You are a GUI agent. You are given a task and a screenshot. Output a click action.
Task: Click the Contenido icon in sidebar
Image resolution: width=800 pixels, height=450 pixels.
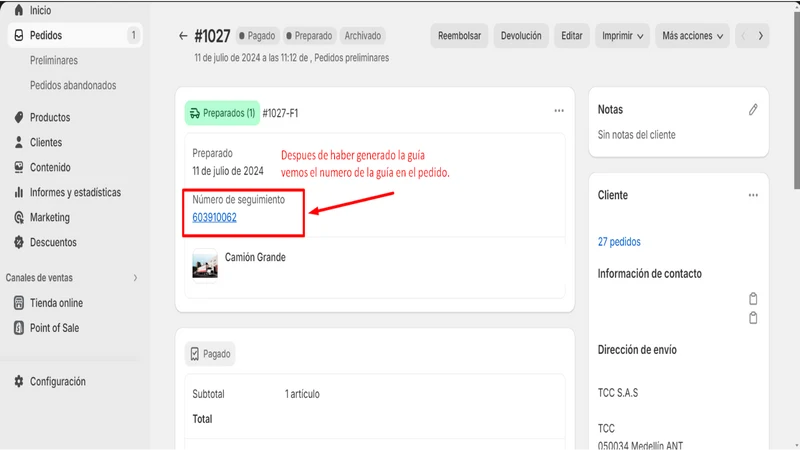tap(19, 167)
